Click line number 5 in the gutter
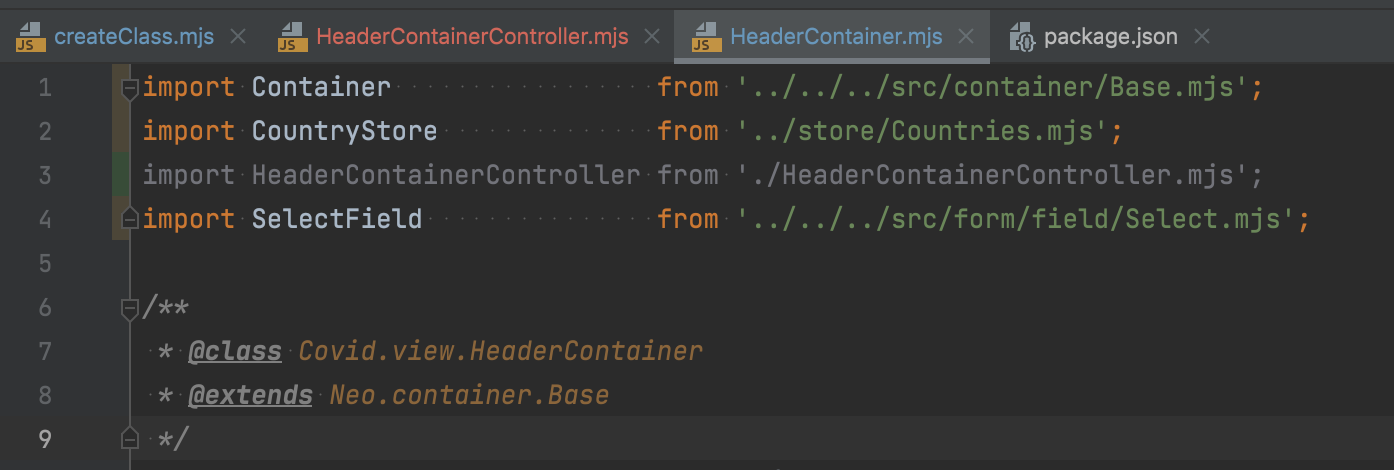 pos(44,263)
